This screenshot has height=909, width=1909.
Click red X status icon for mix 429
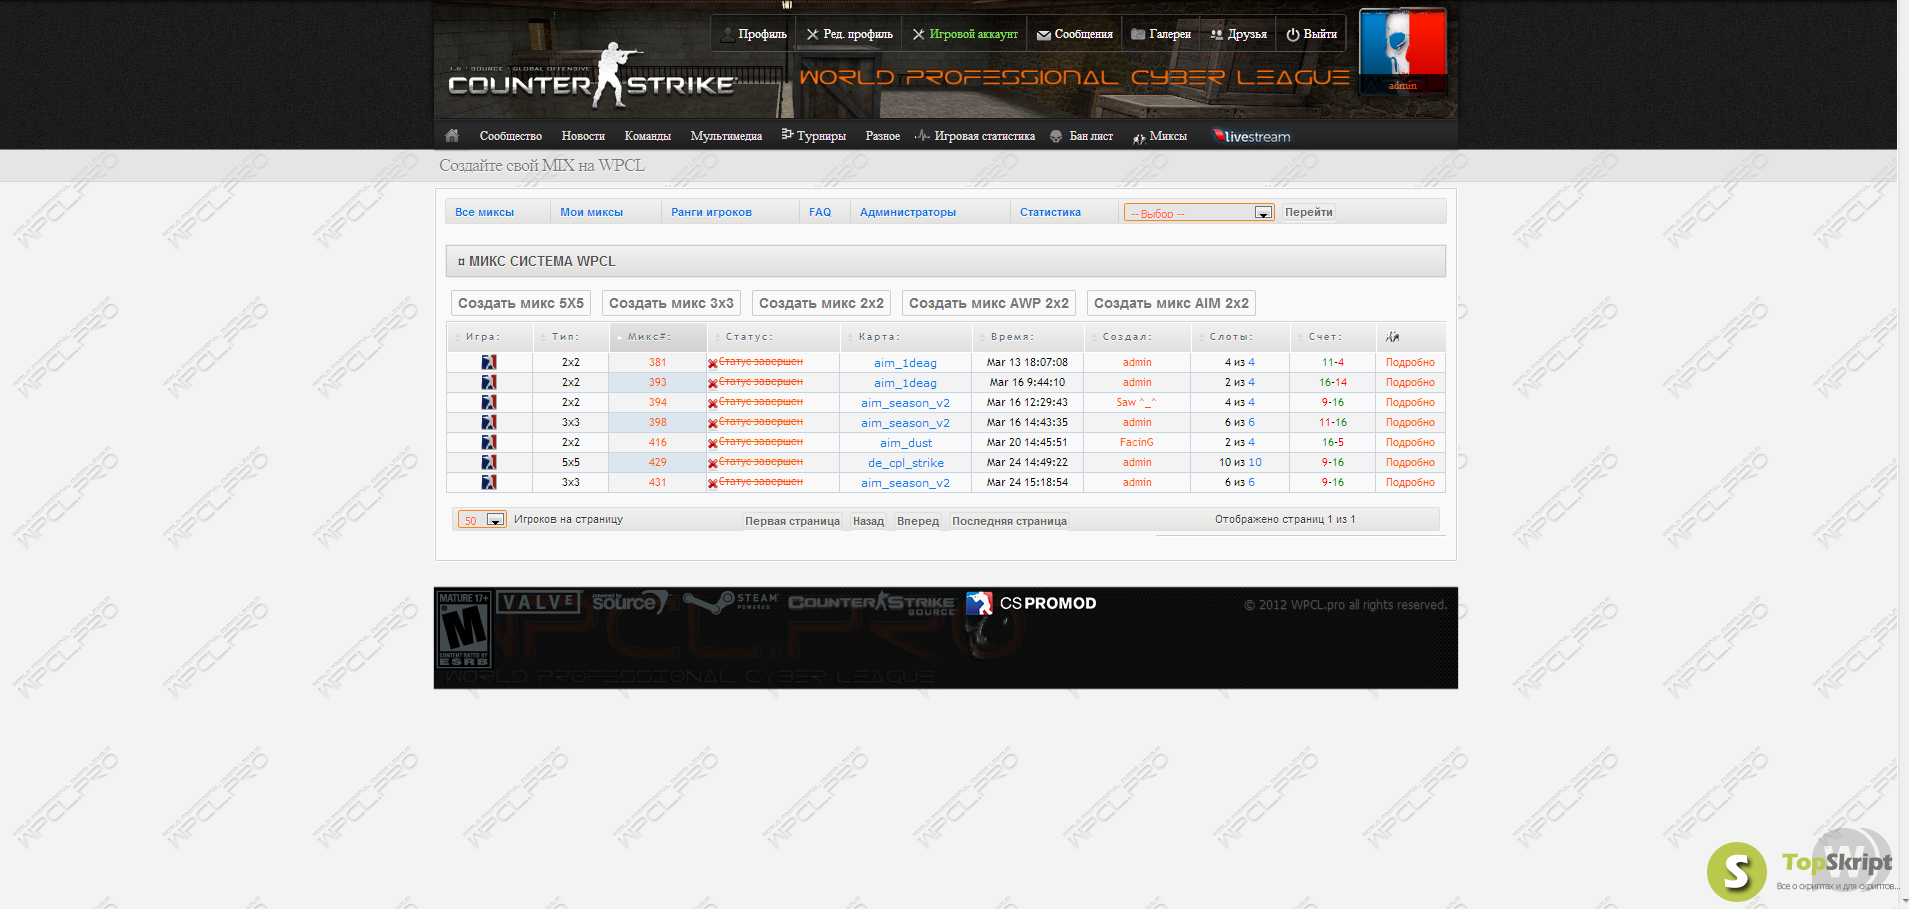(713, 463)
